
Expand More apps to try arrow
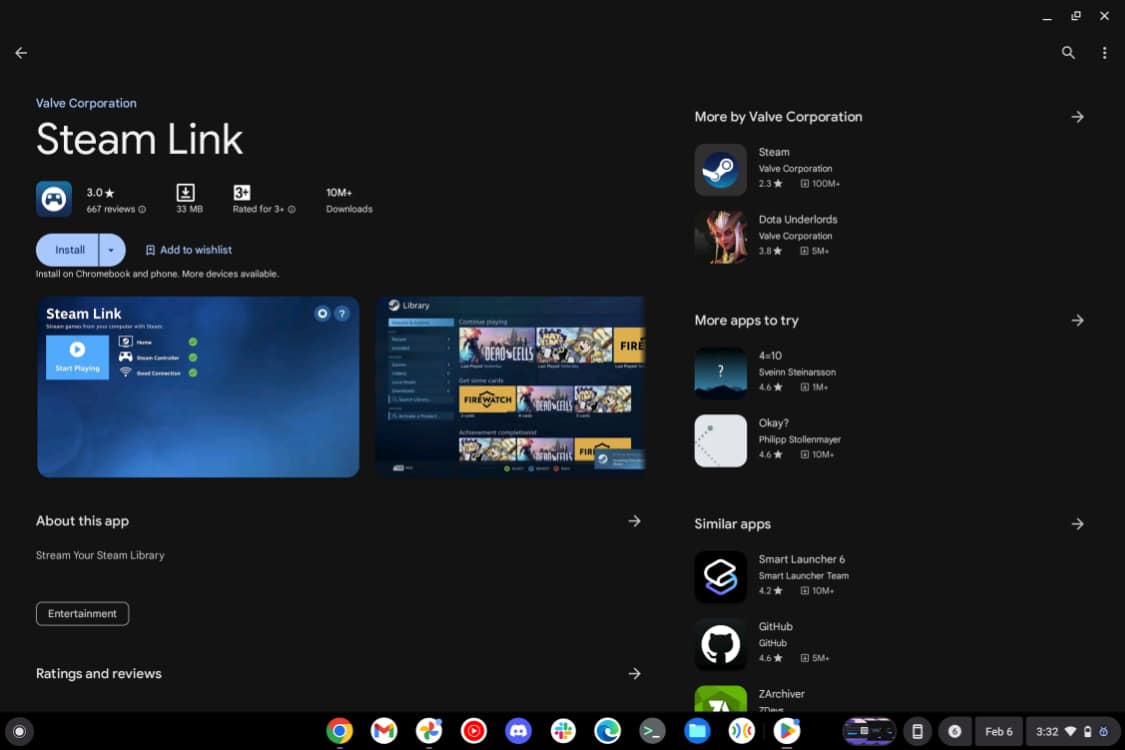[1078, 321]
